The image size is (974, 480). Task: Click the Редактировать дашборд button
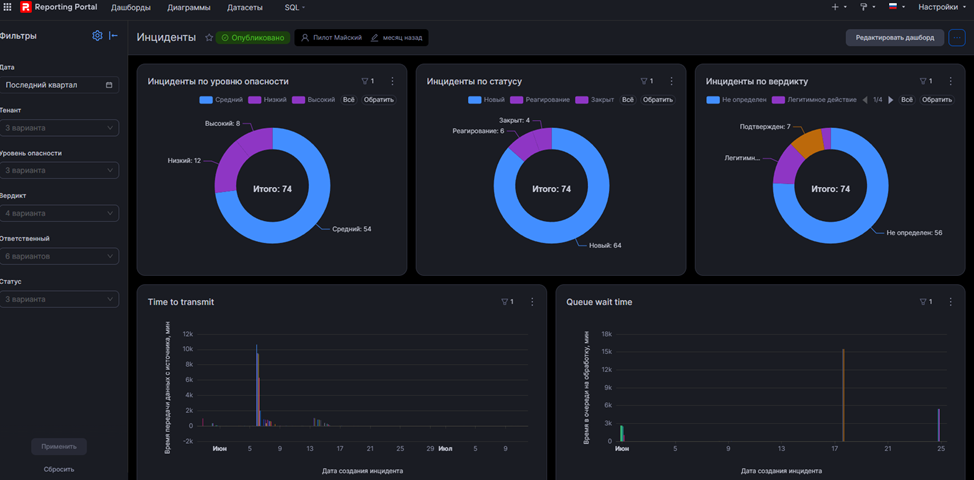coord(894,37)
